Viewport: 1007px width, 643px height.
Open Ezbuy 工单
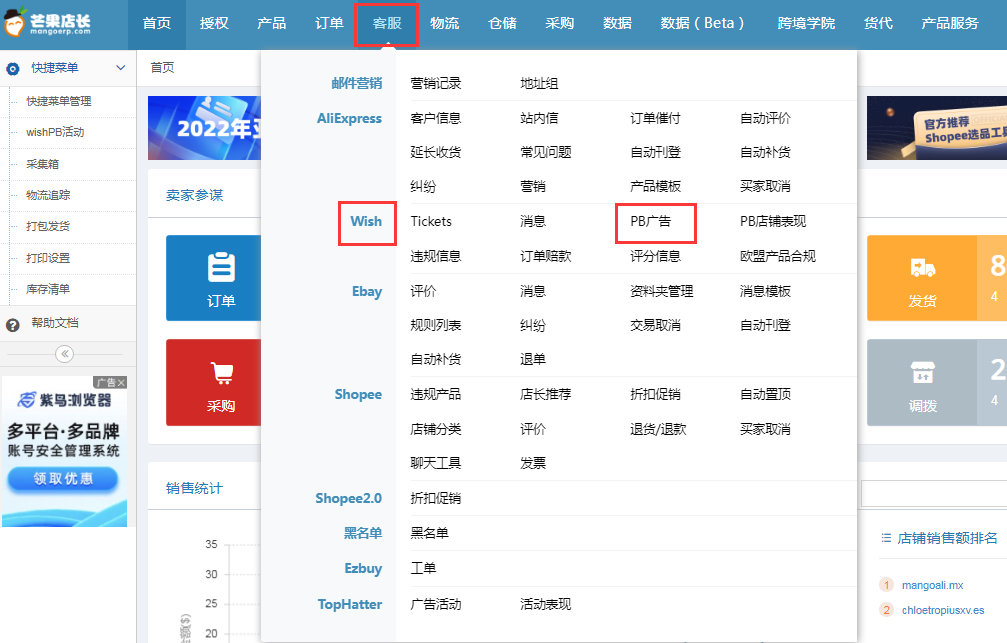click(x=423, y=568)
